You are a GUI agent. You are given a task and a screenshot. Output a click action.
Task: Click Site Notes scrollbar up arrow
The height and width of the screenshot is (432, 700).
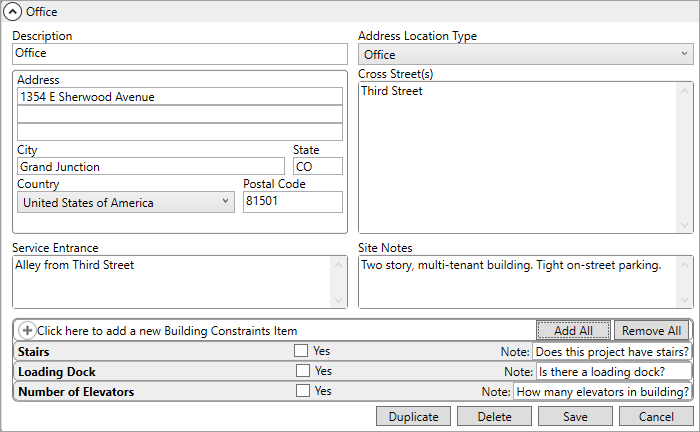coord(684,265)
